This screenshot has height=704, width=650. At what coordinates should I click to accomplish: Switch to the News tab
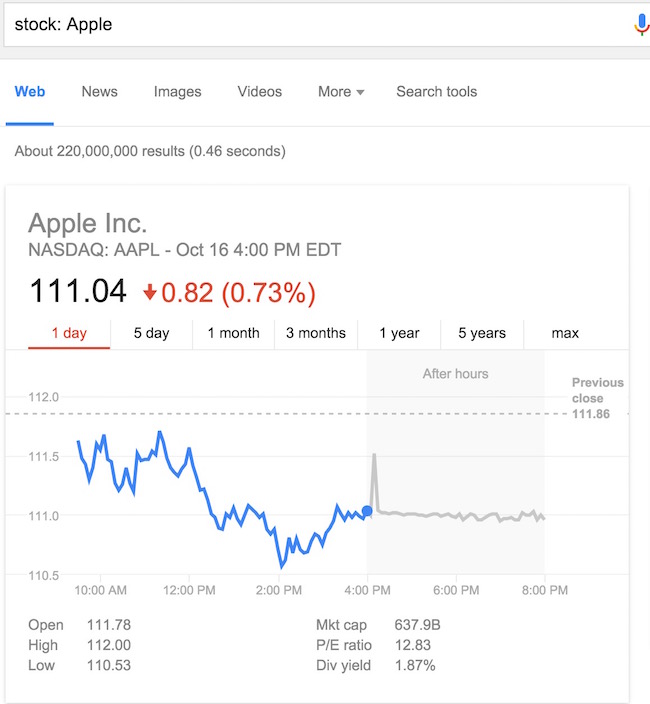click(x=99, y=92)
